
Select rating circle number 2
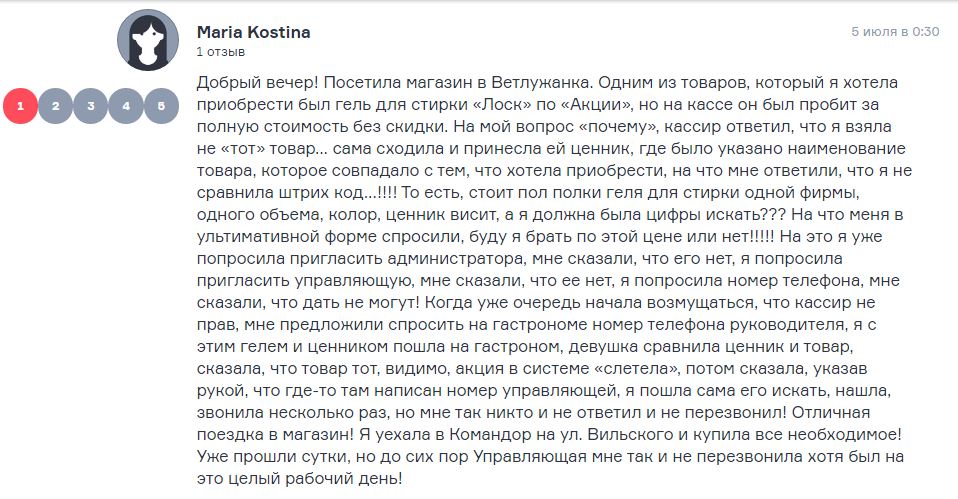coord(56,106)
